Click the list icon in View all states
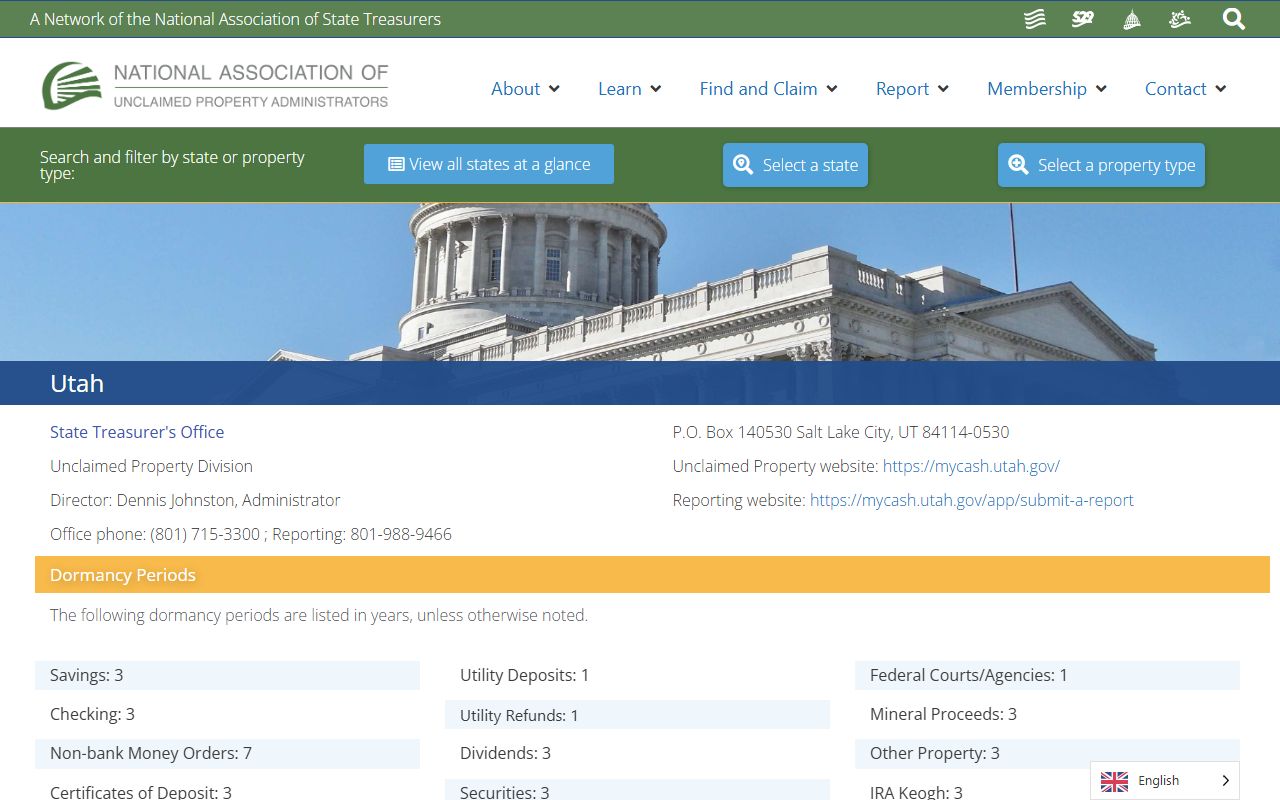 click(396, 164)
